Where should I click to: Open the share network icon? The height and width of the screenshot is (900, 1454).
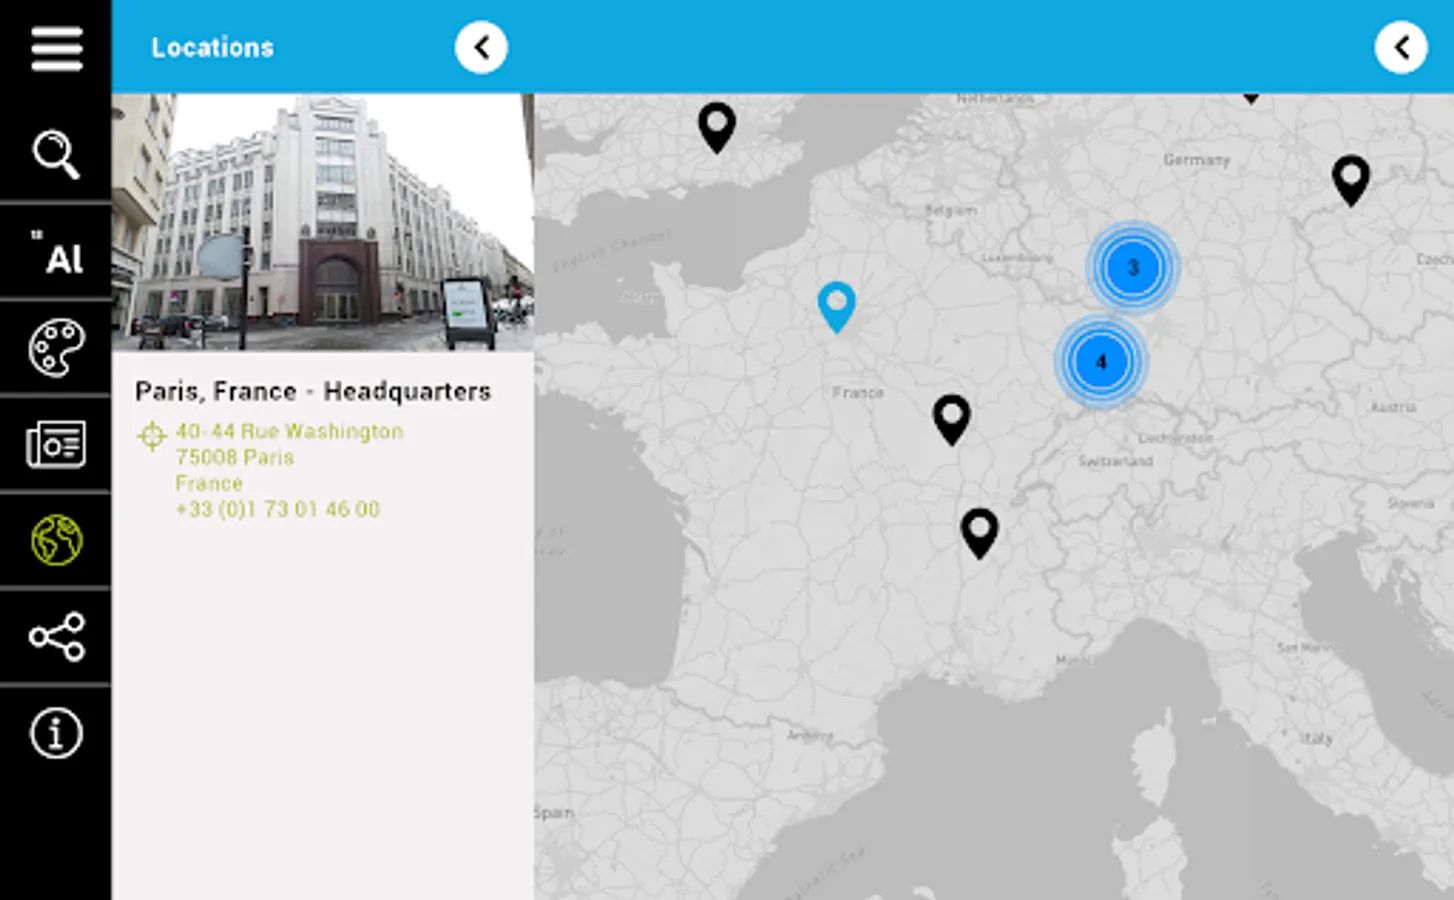point(56,637)
